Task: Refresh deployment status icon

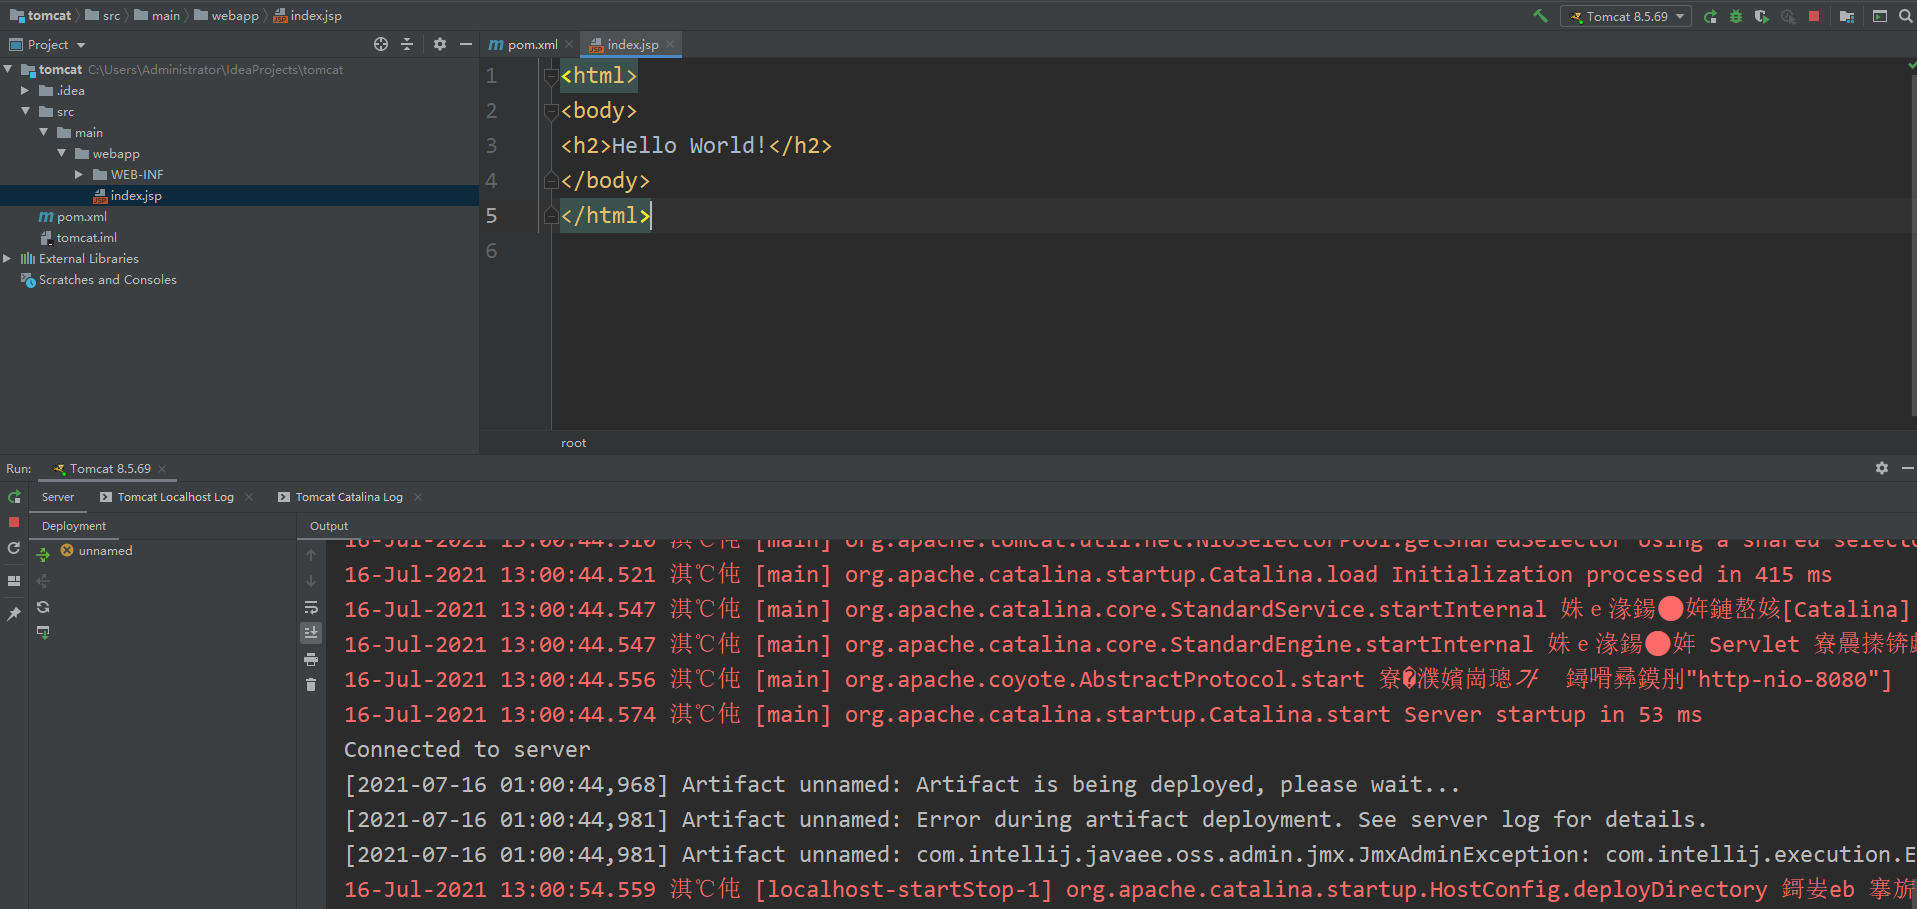Action: click(x=43, y=607)
